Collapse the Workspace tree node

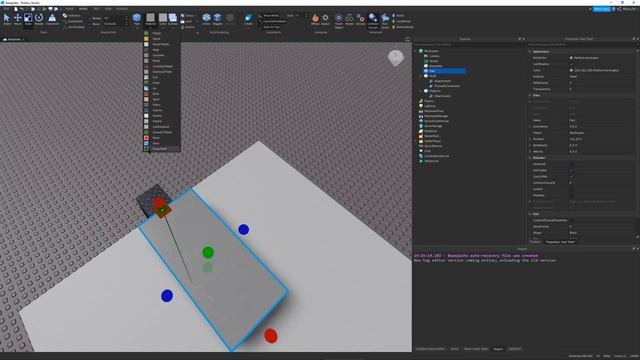tap(416, 51)
